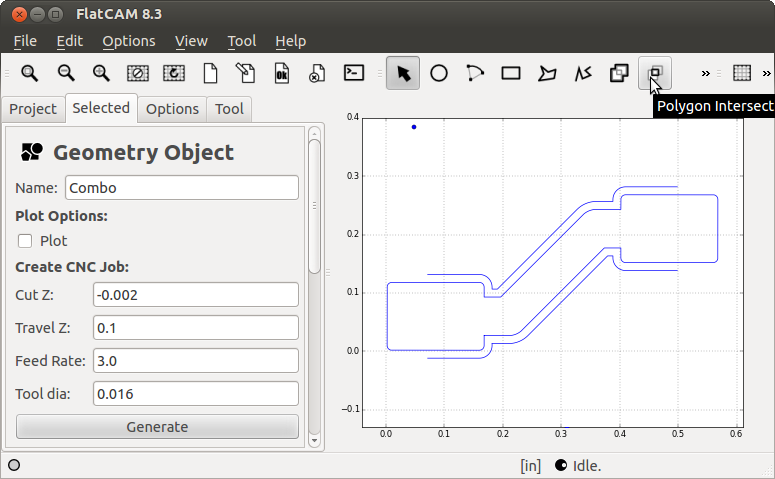Click the Replot toolbar icon
The image size is (775, 479).
pos(173,73)
